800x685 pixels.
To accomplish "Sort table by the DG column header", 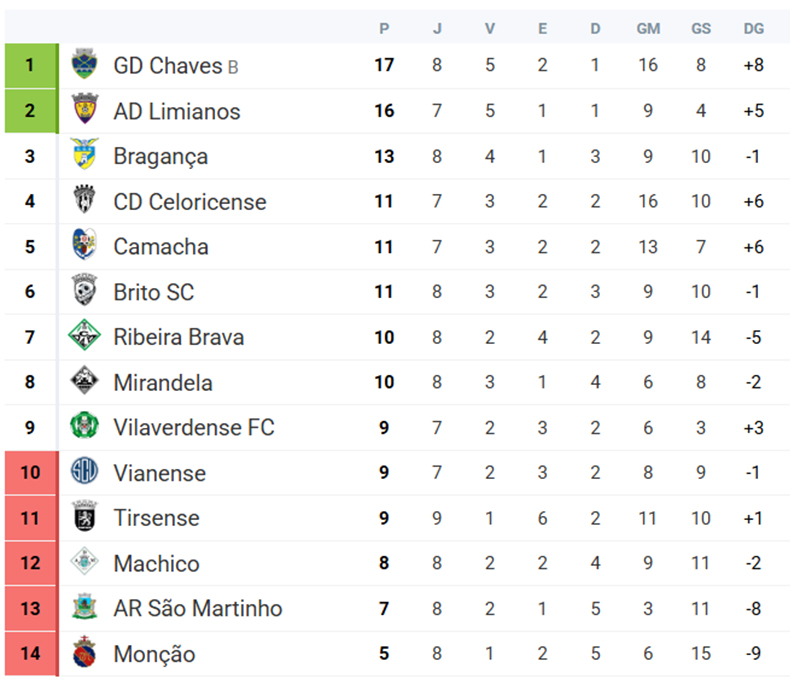I will pyautogui.click(x=753, y=29).
